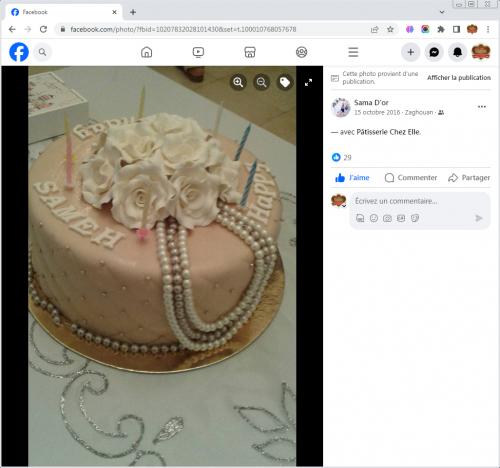This screenshot has width=500, height=468.
Task: Click the J'aime like button
Action: pos(352,178)
